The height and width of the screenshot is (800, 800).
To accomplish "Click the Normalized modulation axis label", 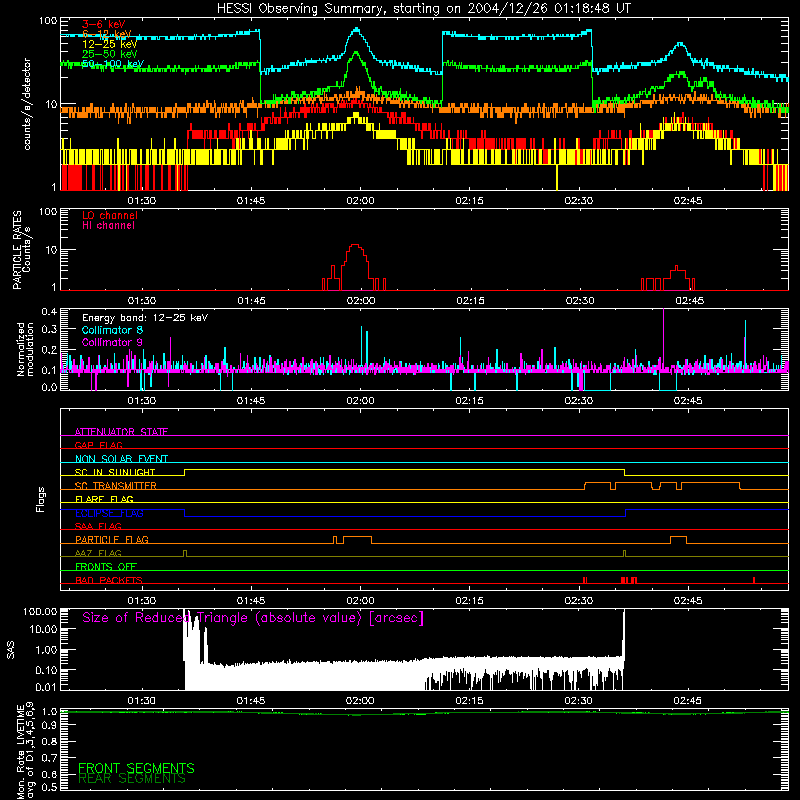I will 25,349.
